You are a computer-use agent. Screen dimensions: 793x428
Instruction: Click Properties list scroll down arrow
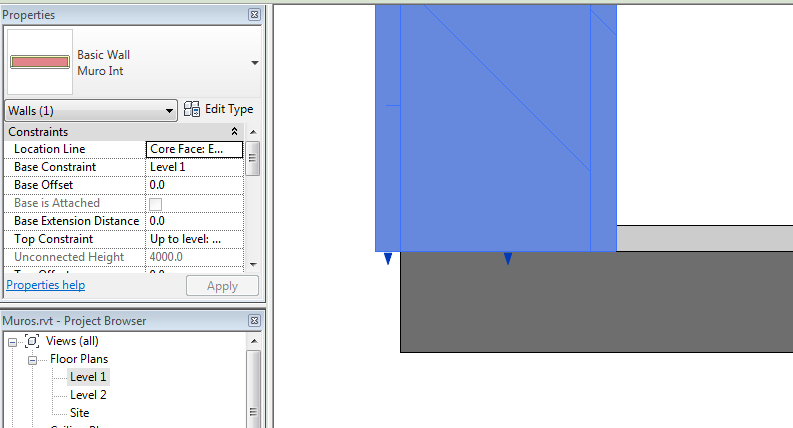tap(253, 265)
